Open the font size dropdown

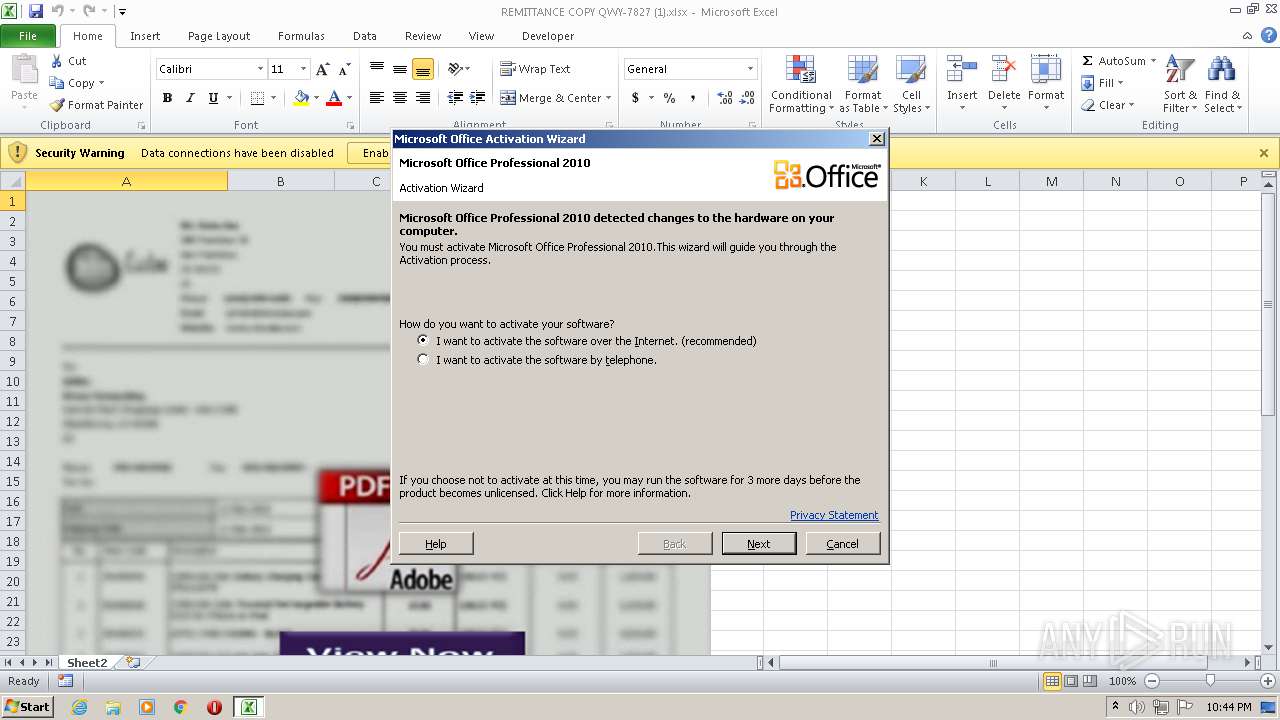[304, 69]
